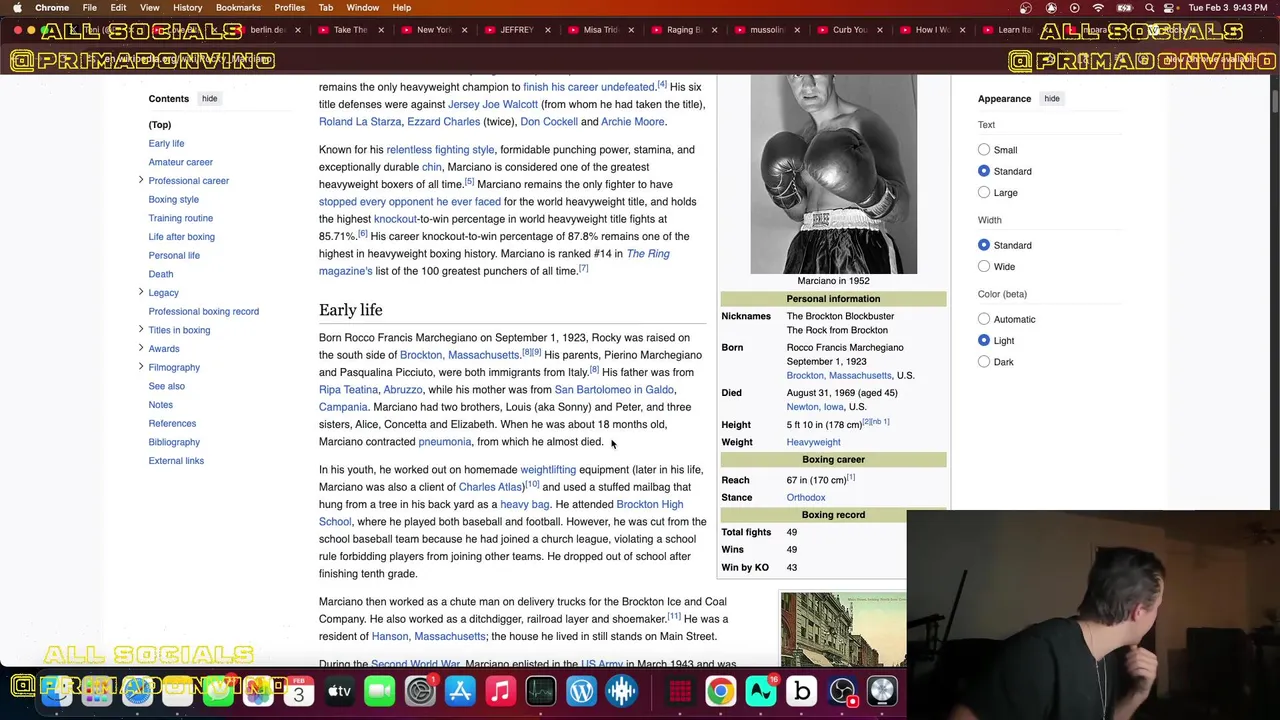This screenshot has height=720, width=1280.
Task: Open System Settings from the dock
Action: point(420,691)
